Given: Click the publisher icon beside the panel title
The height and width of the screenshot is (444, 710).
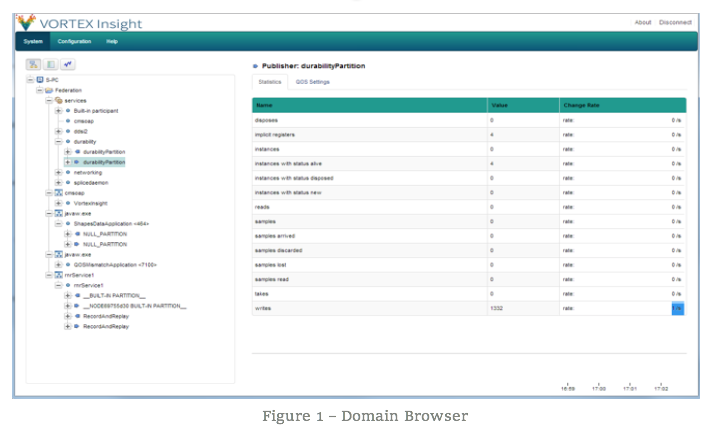Looking at the screenshot, I should click(255, 66).
